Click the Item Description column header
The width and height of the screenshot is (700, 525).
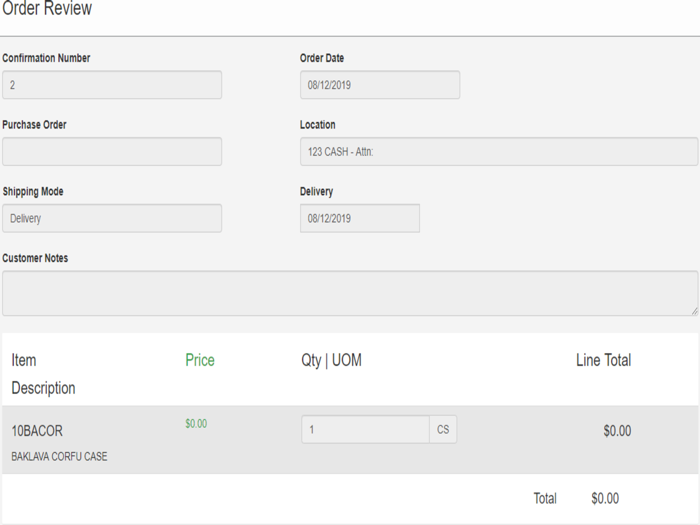point(43,374)
